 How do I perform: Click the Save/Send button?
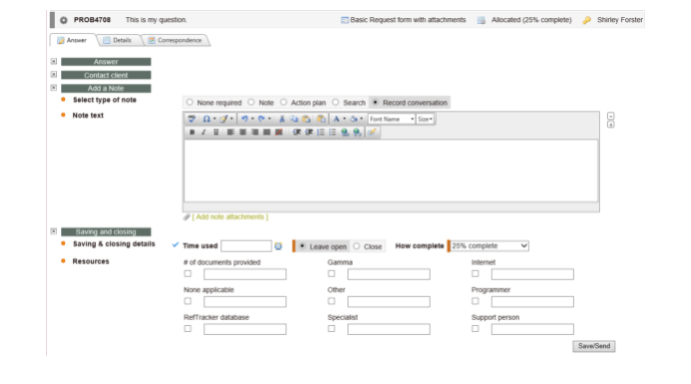tap(594, 346)
